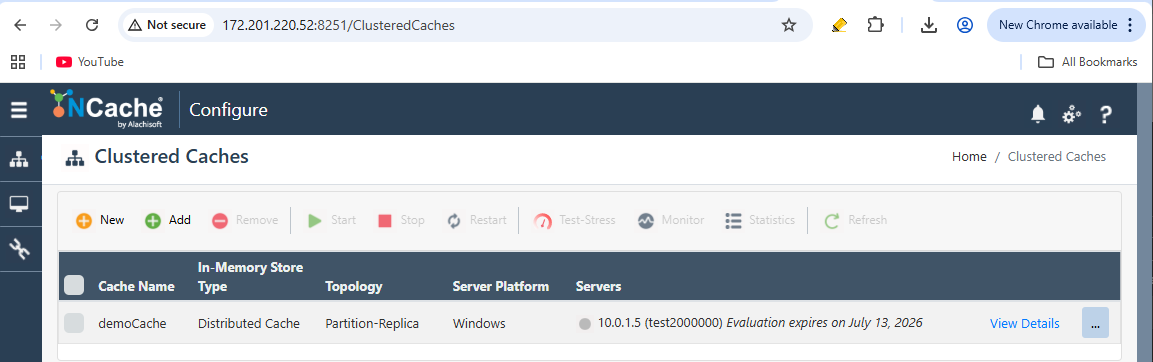Click the Test-Stress toolbar button
The width and height of the screenshot is (1153, 362).
click(575, 220)
